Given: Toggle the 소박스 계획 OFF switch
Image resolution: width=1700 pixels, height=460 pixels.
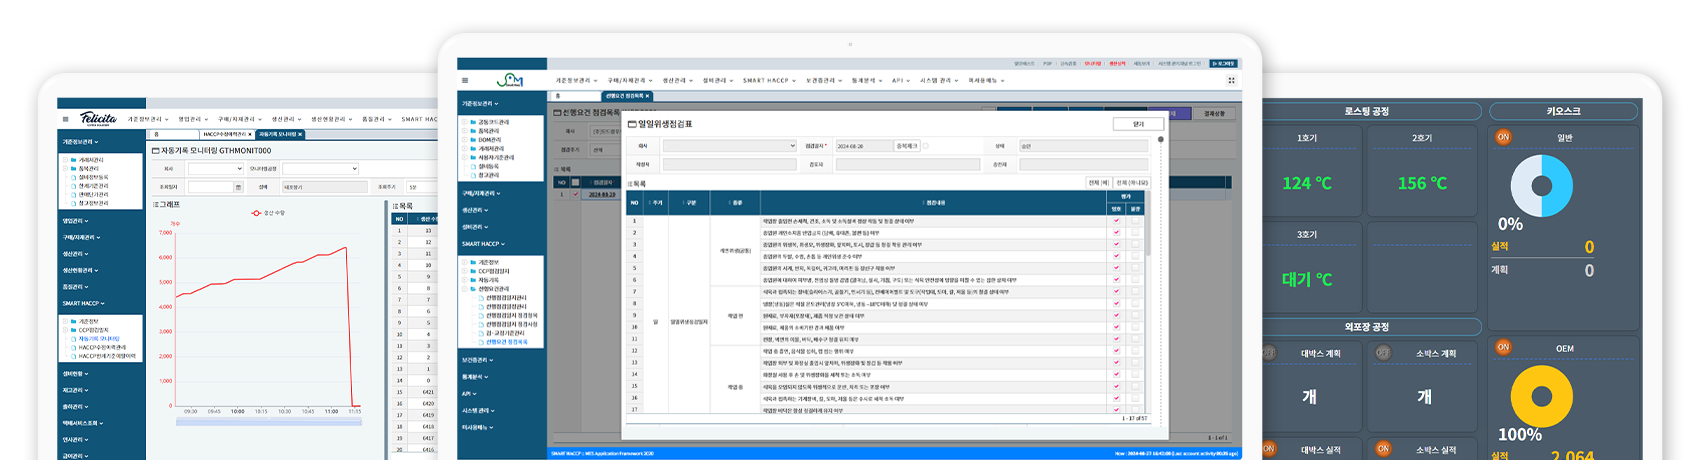Looking at the screenshot, I should coord(1384,353).
